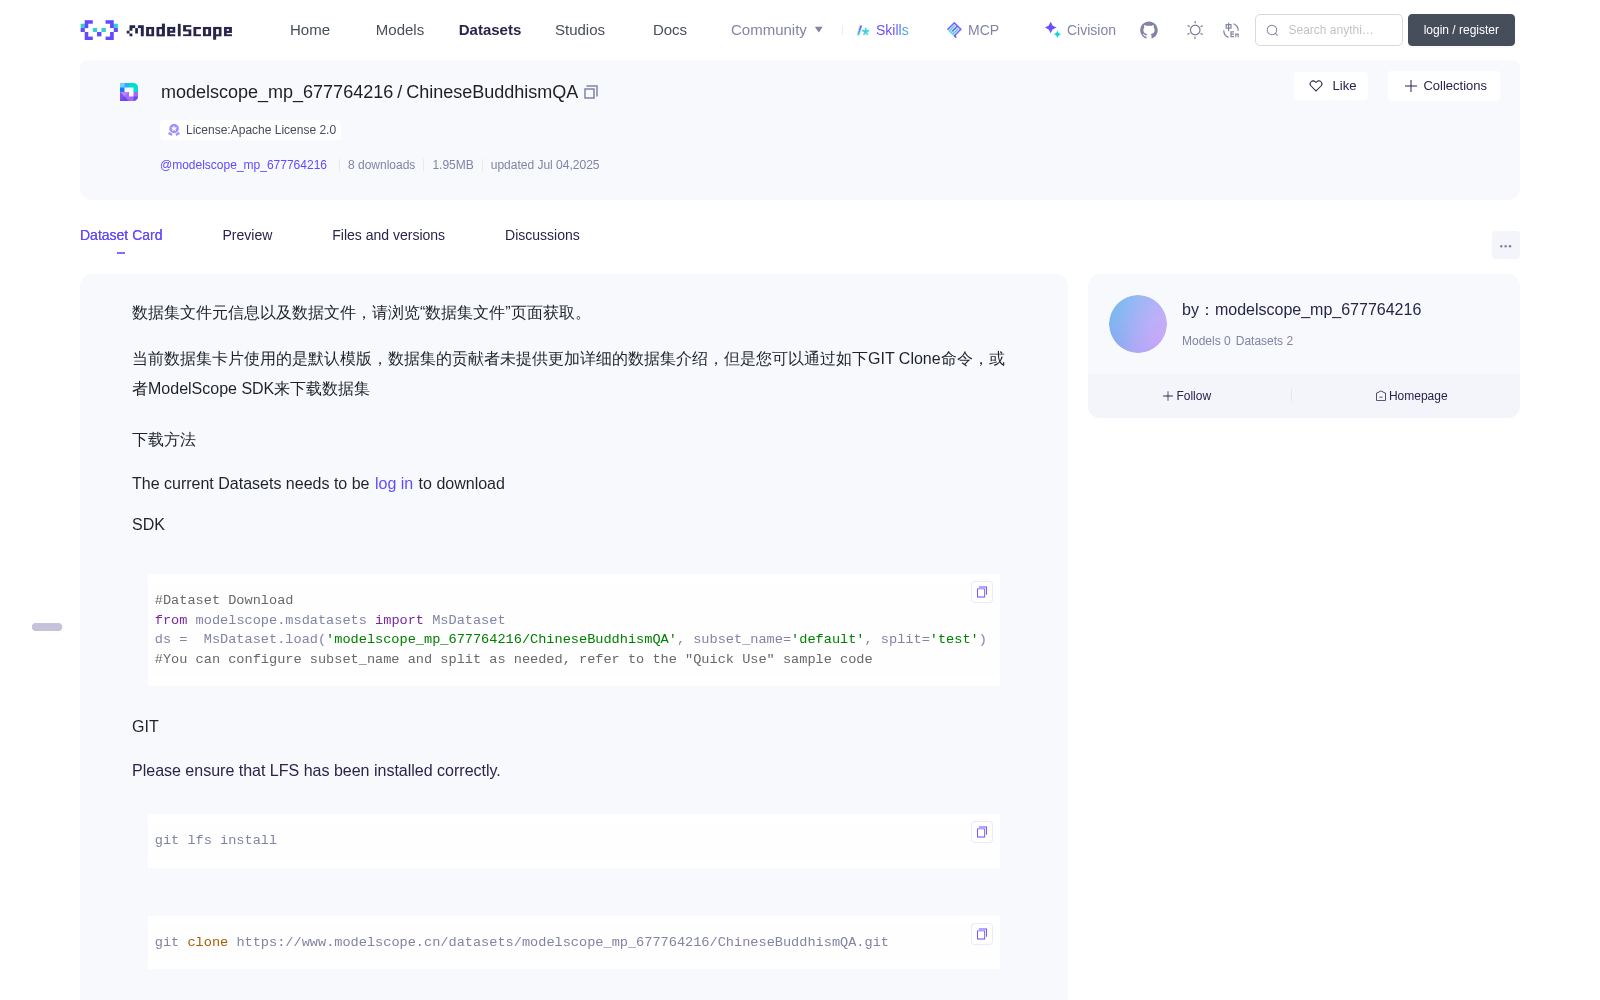Add to Collections with plus button
Viewport: 1600px width, 1000px height.
click(1444, 86)
